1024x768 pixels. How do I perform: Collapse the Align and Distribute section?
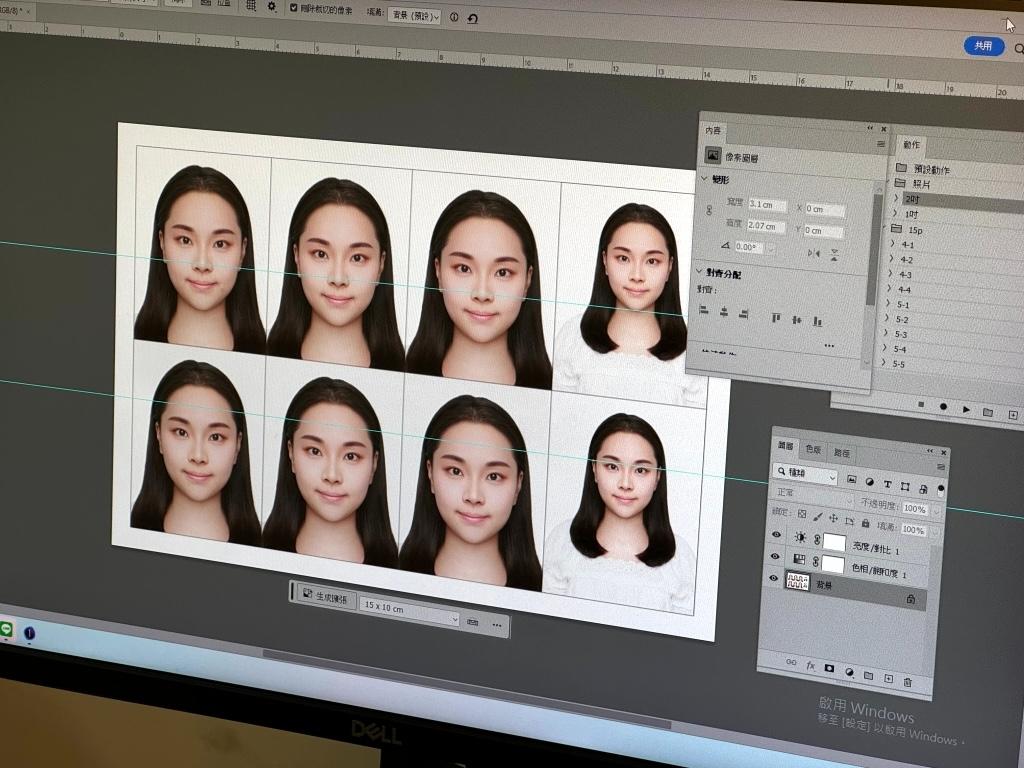coord(699,270)
